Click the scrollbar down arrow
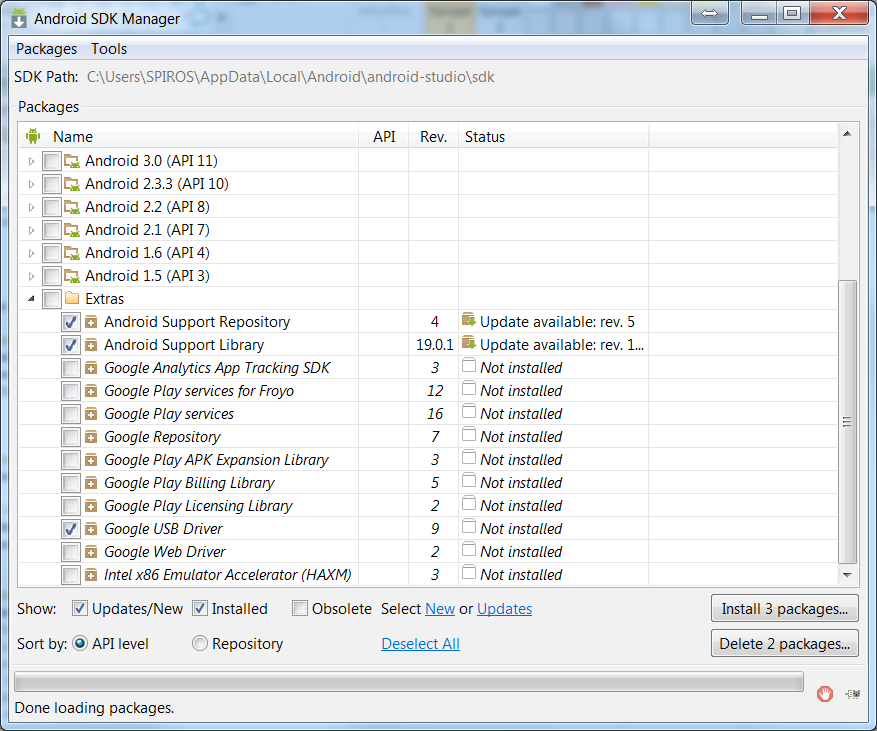 847,575
